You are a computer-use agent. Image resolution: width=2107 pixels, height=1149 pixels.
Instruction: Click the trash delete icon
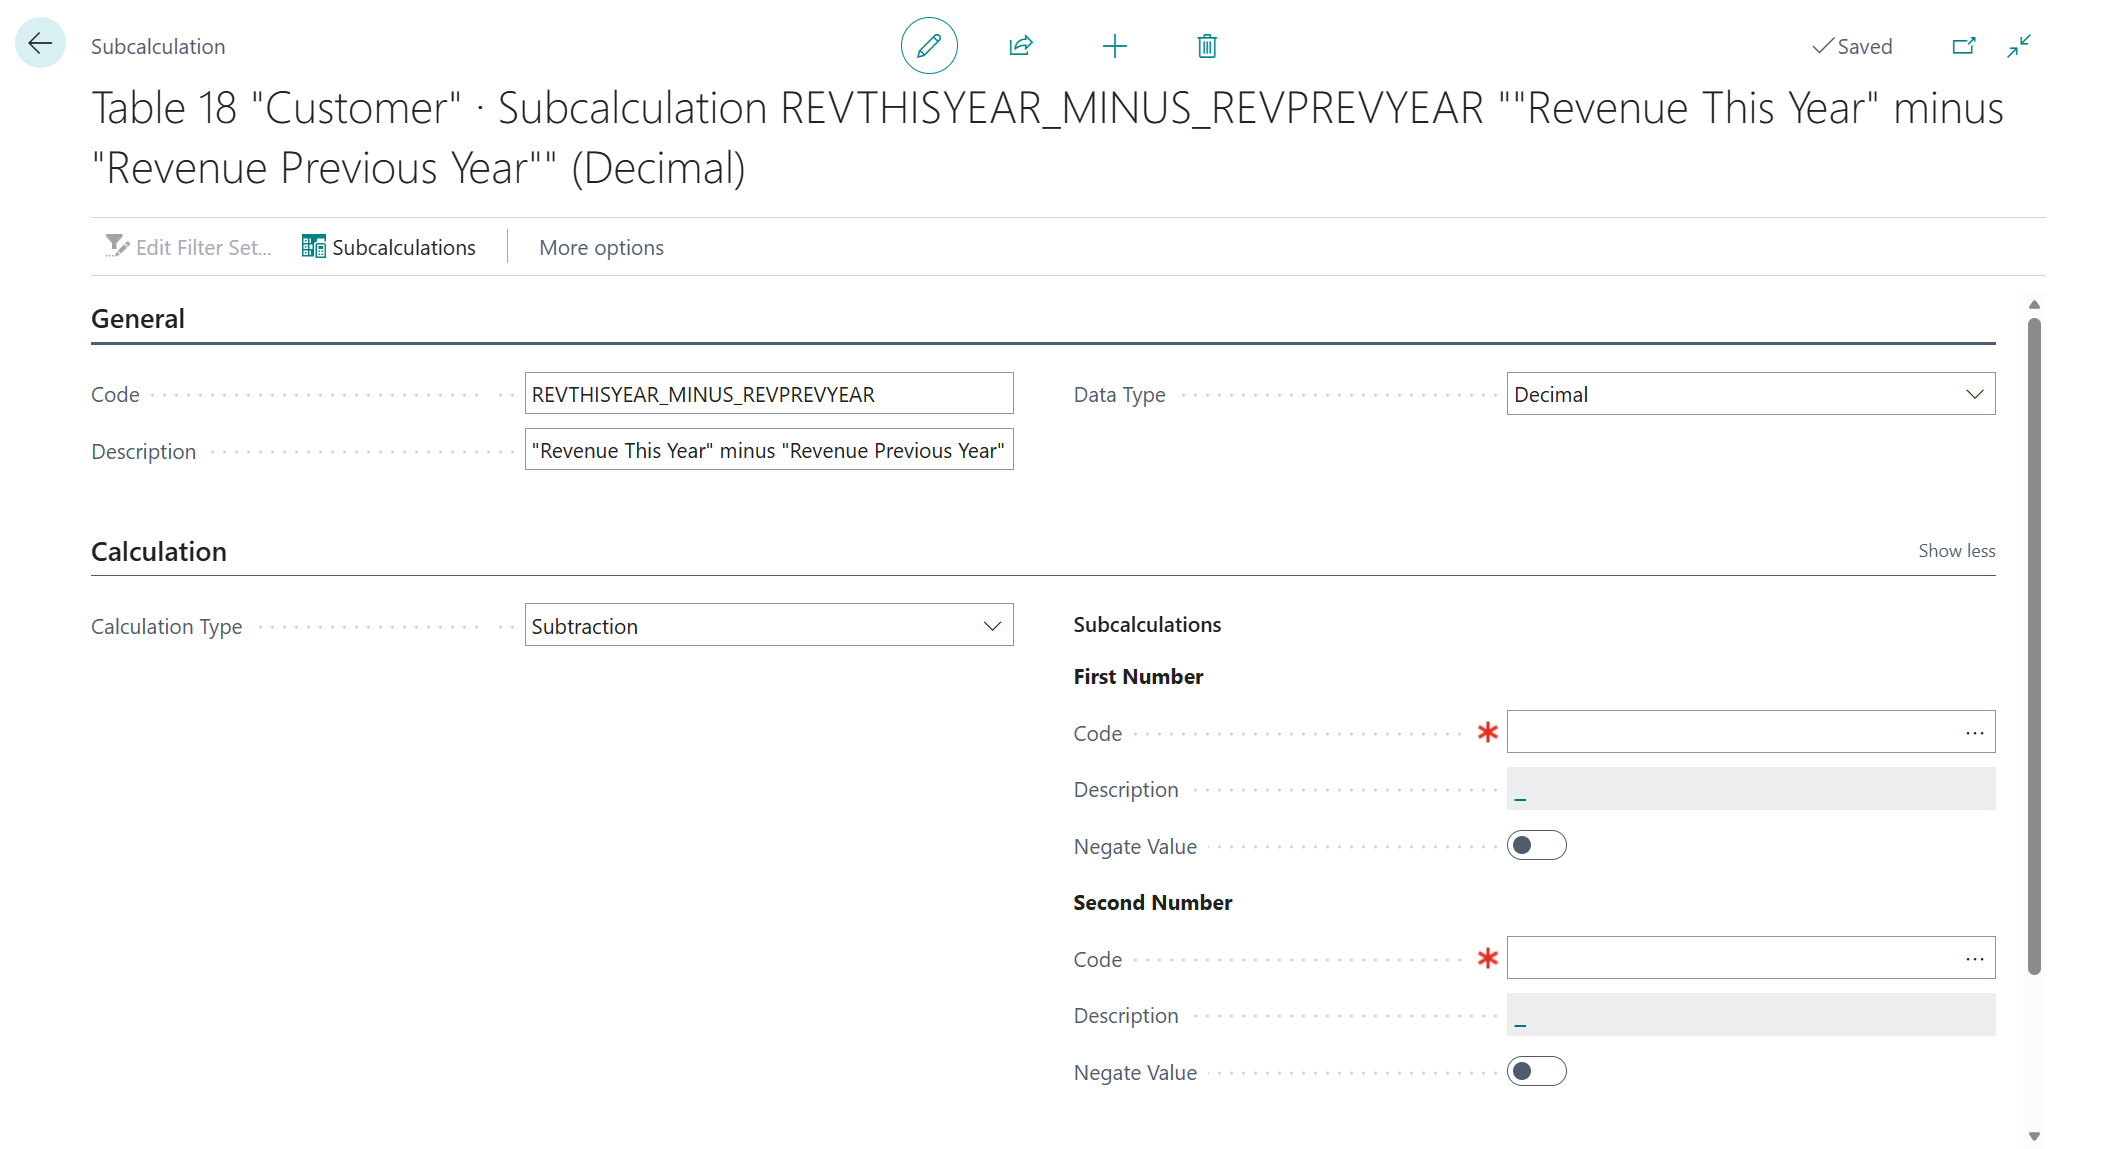coord(1207,46)
